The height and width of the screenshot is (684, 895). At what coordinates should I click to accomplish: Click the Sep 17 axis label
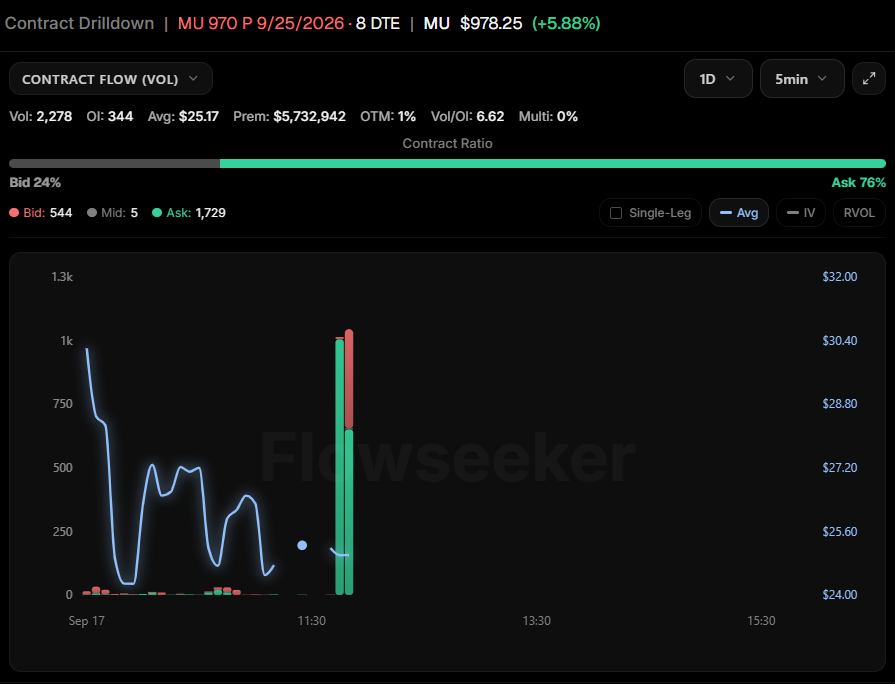point(87,621)
